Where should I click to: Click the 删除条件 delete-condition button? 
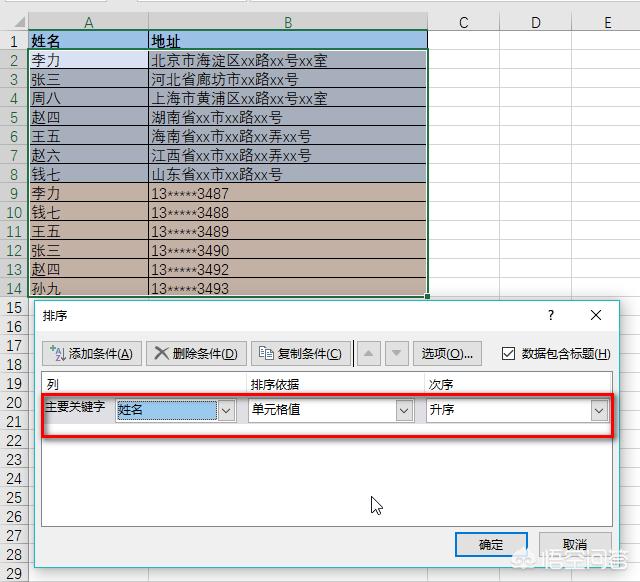[x=196, y=353]
